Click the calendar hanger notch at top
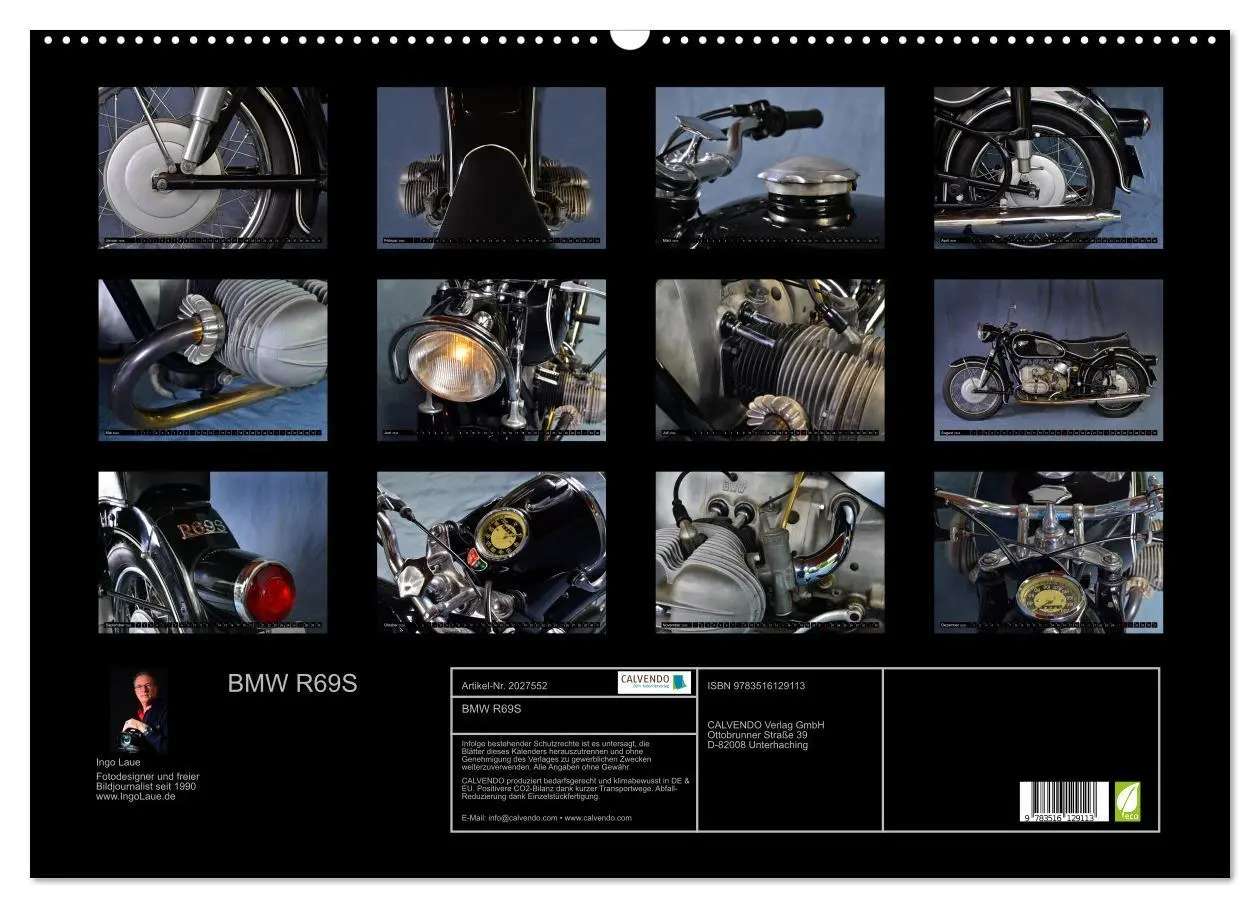The height and width of the screenshot is (908, 1260). pos(630,38)
